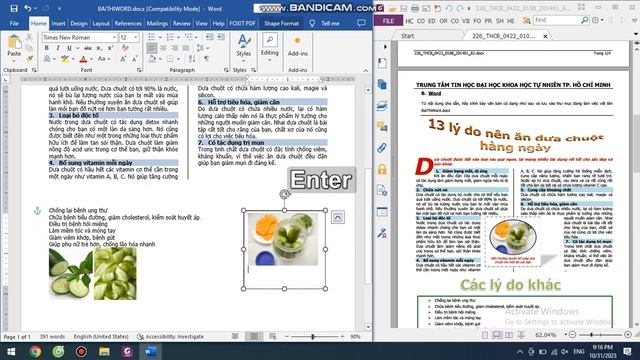Open the Foxit Attachments paperclip panel
640x360 pixels.
[382, 148]
